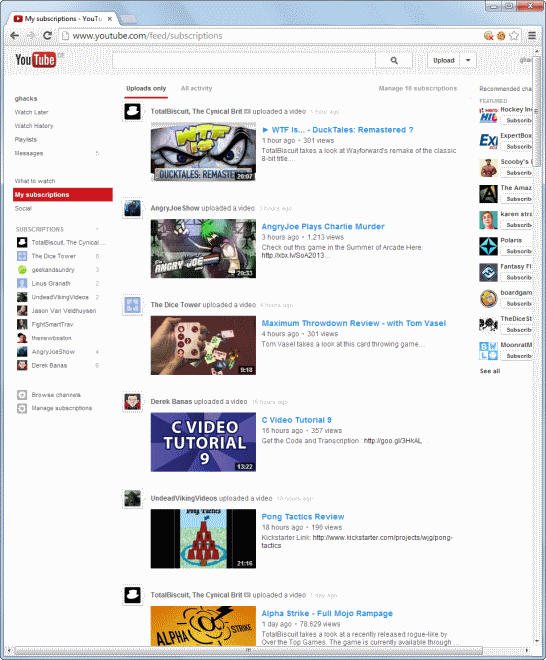Open AngryJoe Plays Charlie Murder link
This screenshot has width=546, height=660.
323,226
